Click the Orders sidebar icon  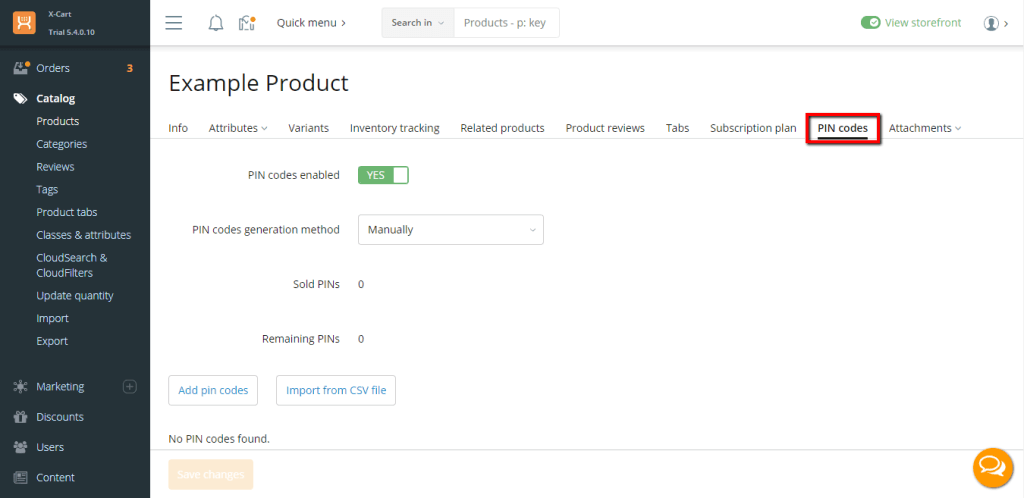tap(22, 68)
